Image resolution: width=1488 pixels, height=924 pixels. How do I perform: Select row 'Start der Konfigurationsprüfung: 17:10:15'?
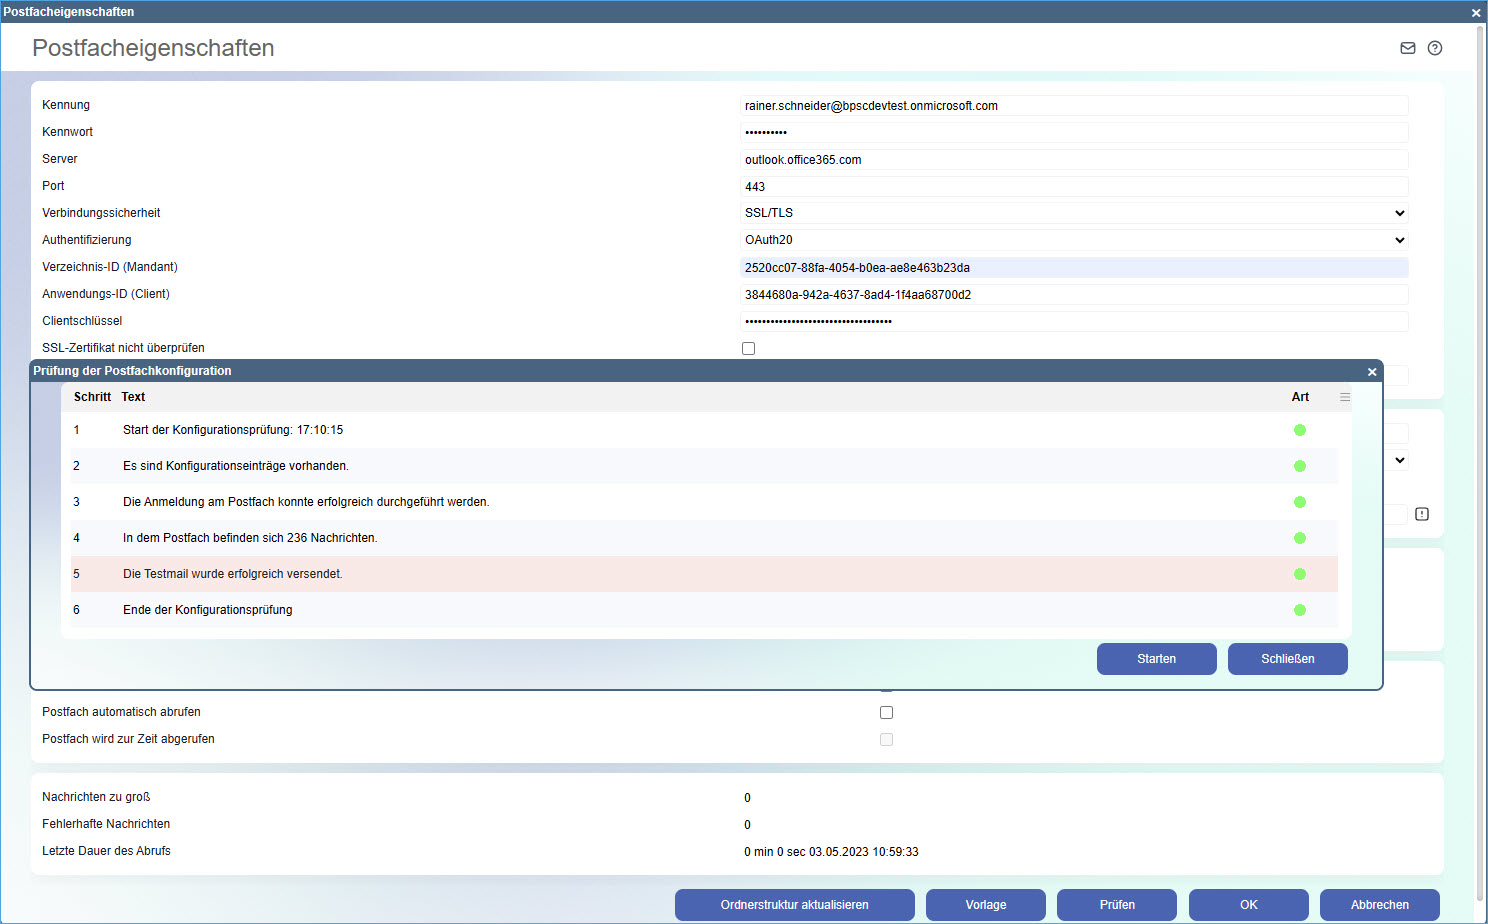point(704,430)
